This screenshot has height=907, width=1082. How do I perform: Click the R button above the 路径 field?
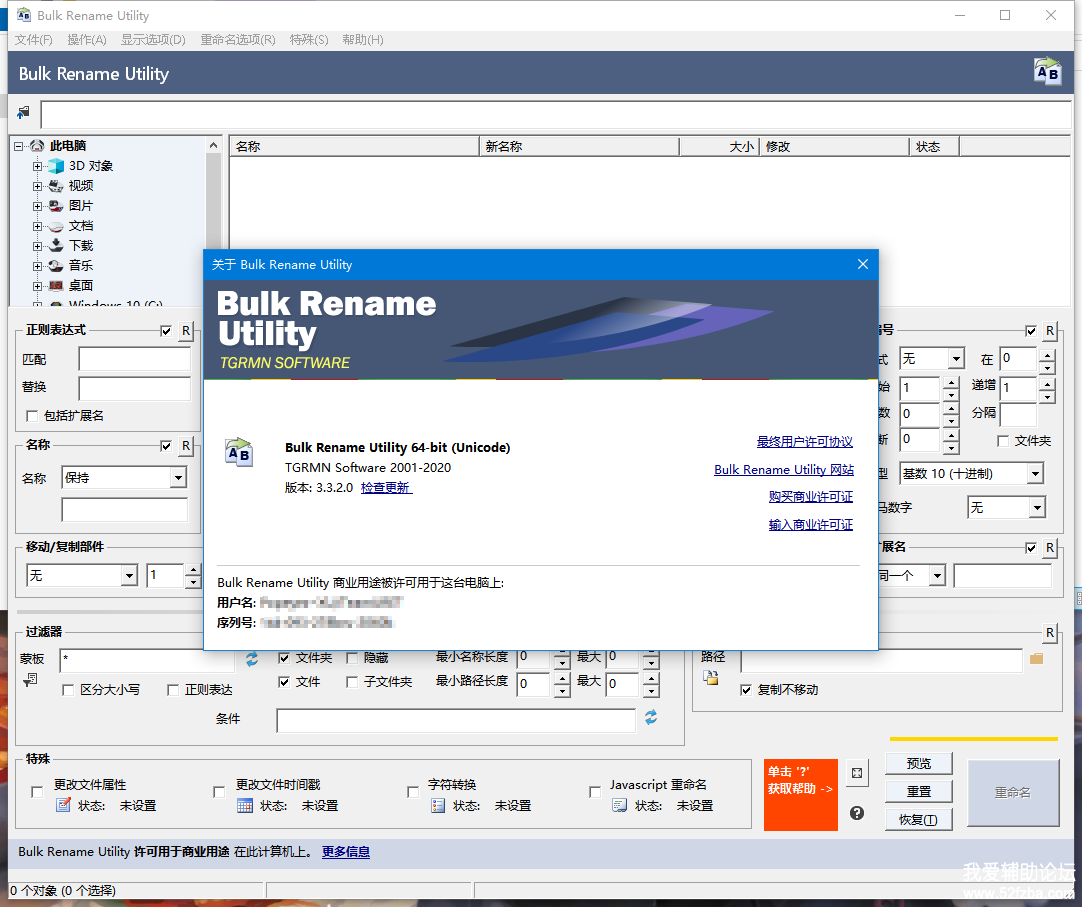tap(1050, 632)
